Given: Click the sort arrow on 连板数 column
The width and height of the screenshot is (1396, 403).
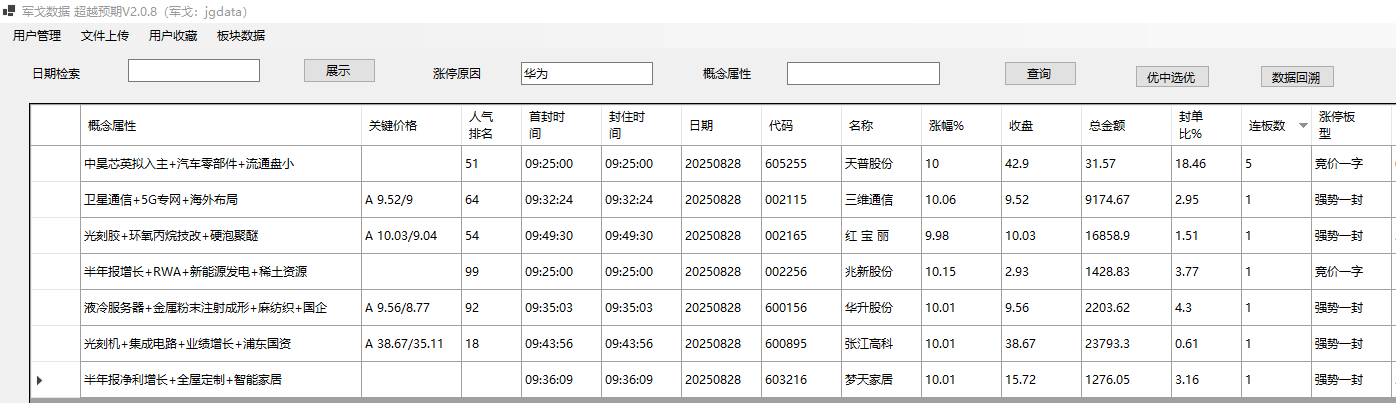Looking at the screenshot, I should [1302, 126].
